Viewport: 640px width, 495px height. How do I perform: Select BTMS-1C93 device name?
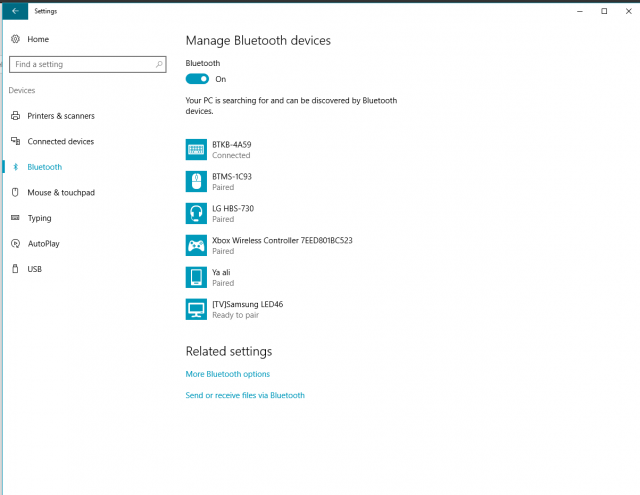(x=232, y=176)
